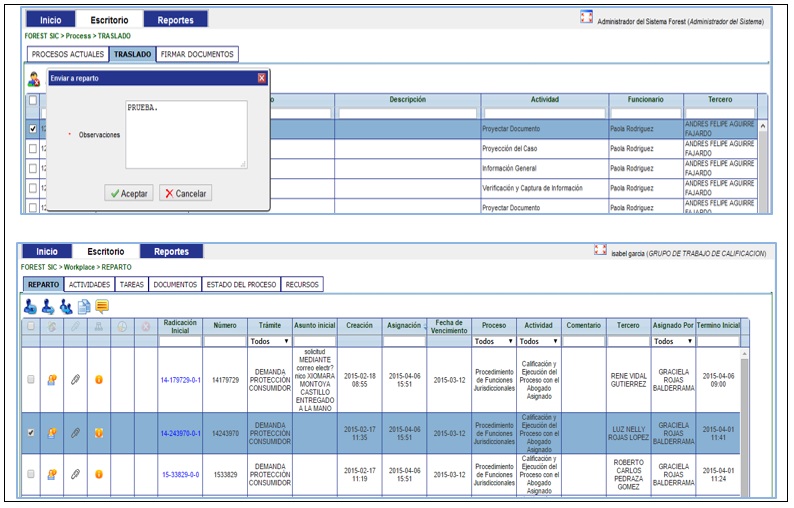Click the Process breadcrumb link
This screenshot has width=794, height=508.
tap(78, 36)
